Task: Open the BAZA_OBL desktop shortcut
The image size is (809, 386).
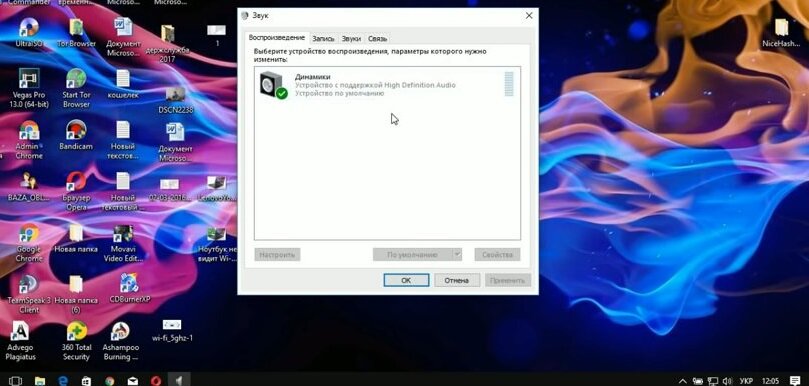Action: tap(29, 187)
